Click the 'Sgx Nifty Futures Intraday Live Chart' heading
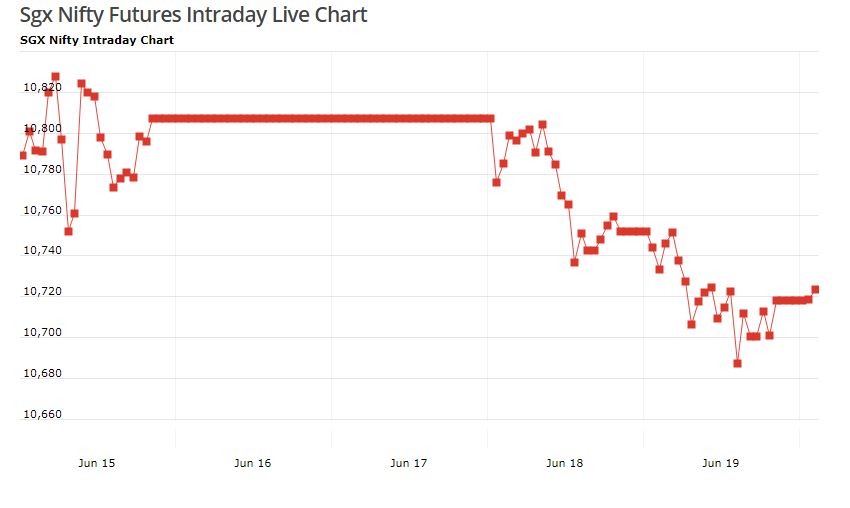This screenshot has height=508, width=850. pyautogui.click(x=193, y=15)
